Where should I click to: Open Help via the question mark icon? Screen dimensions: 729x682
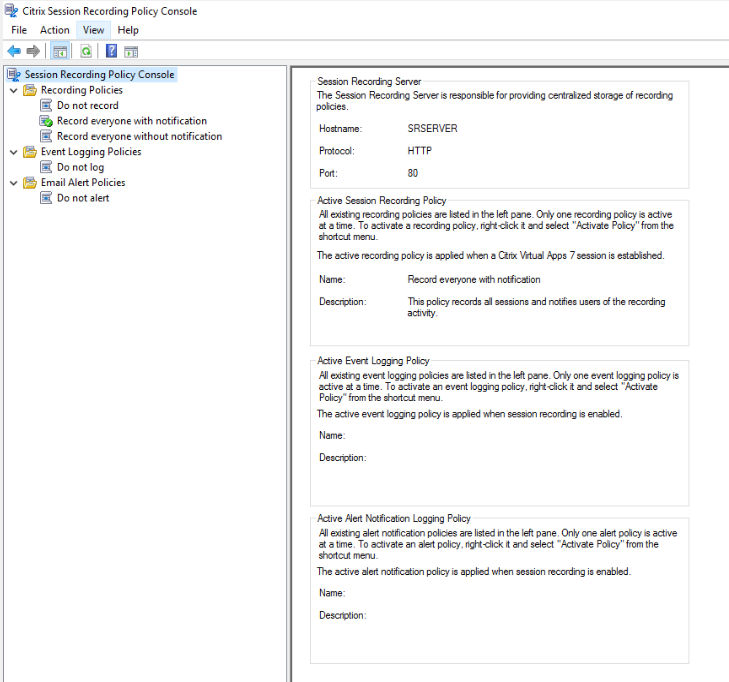112,51
